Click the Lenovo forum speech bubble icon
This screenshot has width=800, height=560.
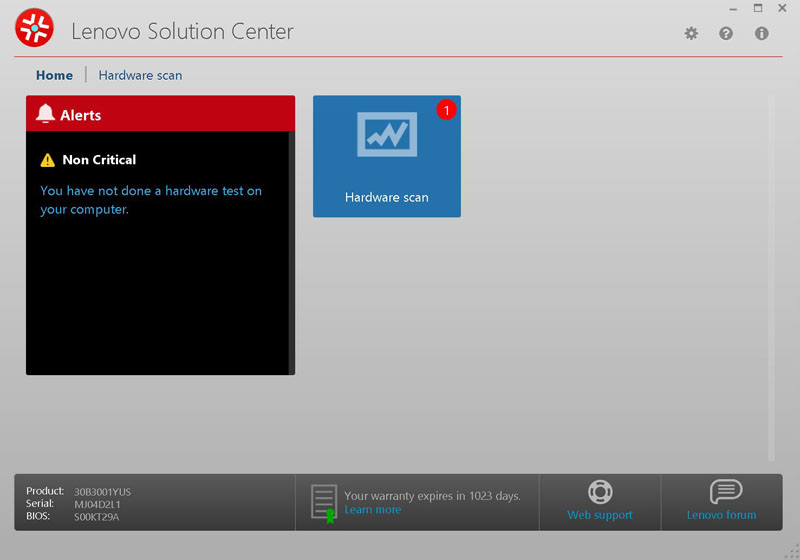click(x=725, y=492)
